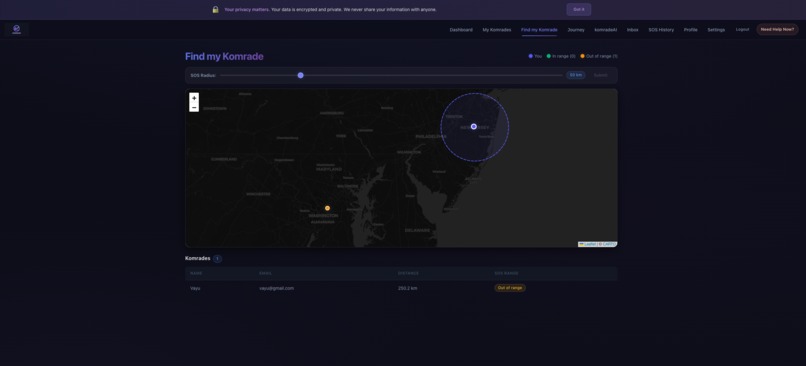Click the name Vayu in table
The width and height of the screenshot is (806, 366).
click(195, 288)
